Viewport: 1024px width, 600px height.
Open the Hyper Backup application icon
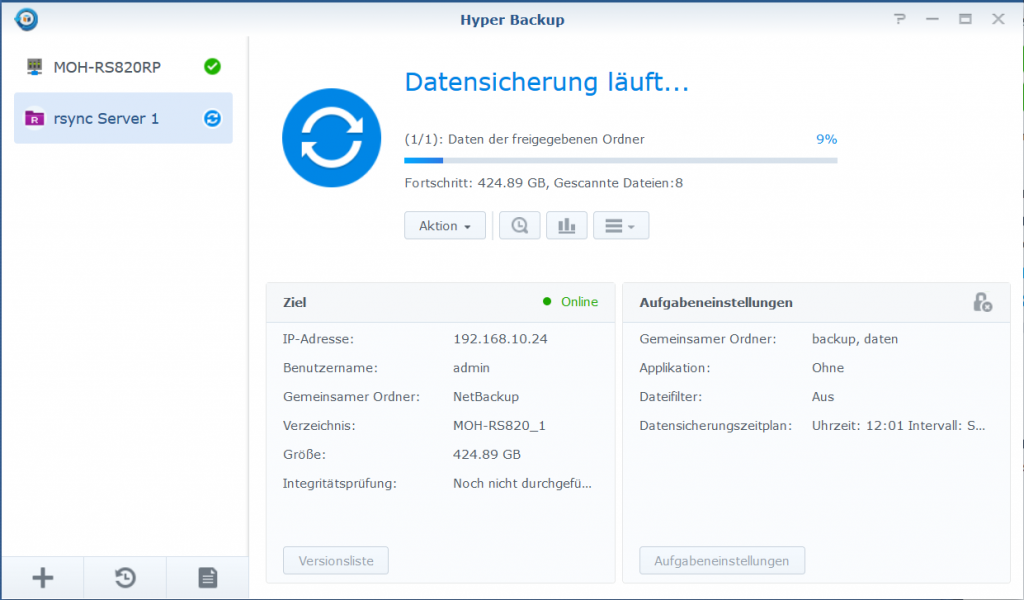coord(25,18)
